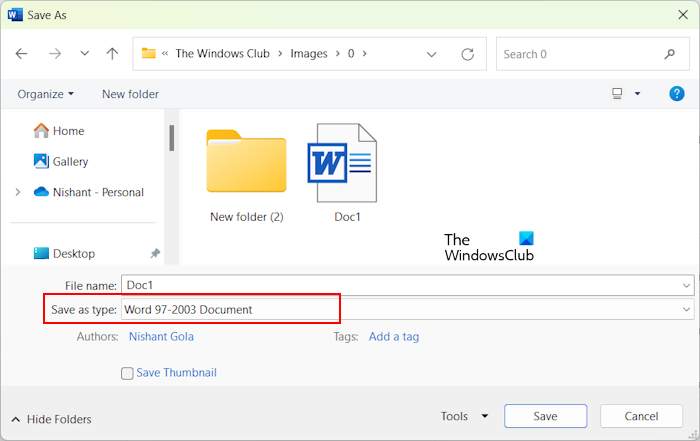Open the Organize menu
Screen dimensions: 700x441
pyautogui.click(x=46, y=94)
